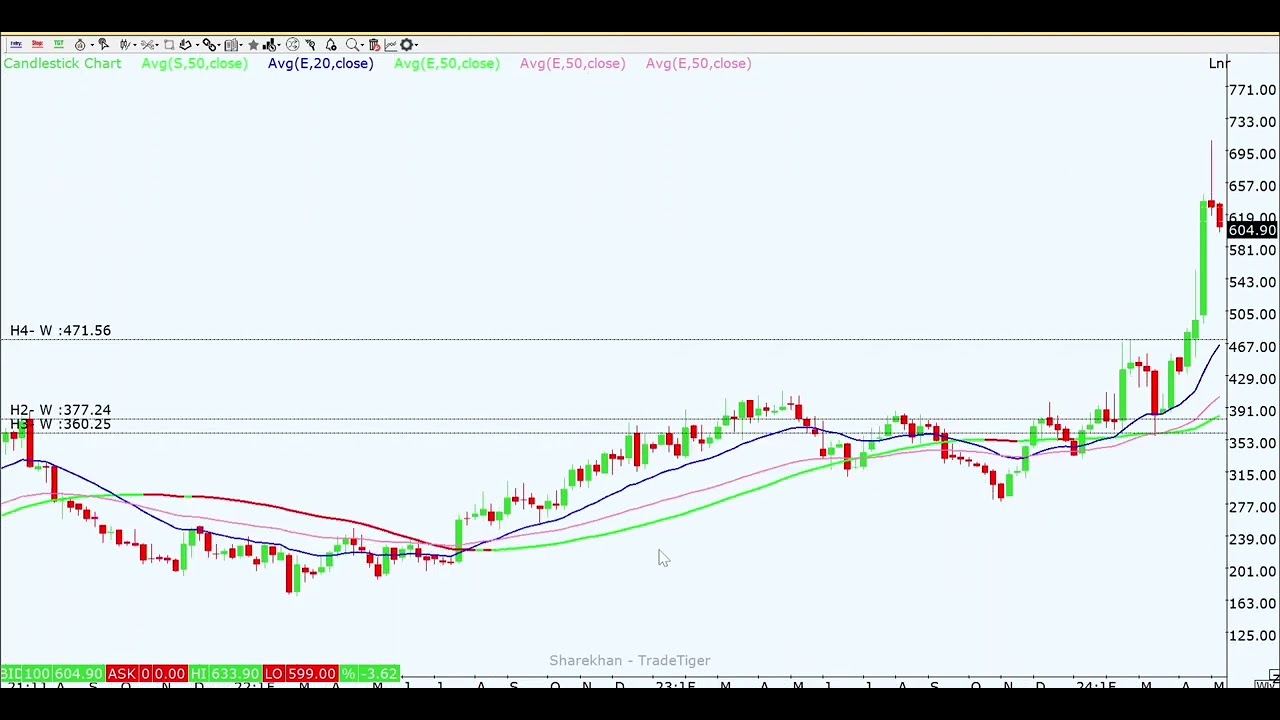
Task: Click the Candlestick Chart legend label
Action: 62,63
